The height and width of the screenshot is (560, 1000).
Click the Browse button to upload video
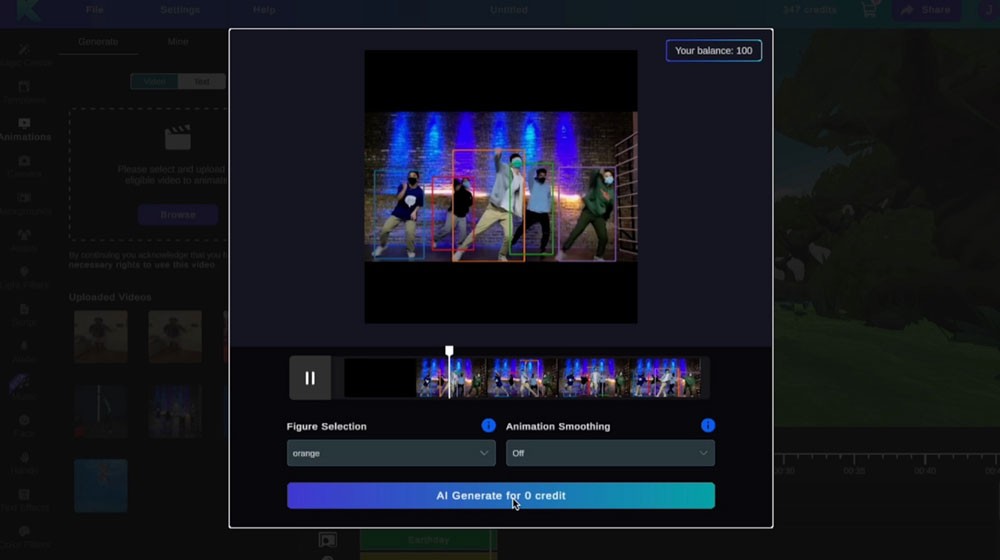178,215
